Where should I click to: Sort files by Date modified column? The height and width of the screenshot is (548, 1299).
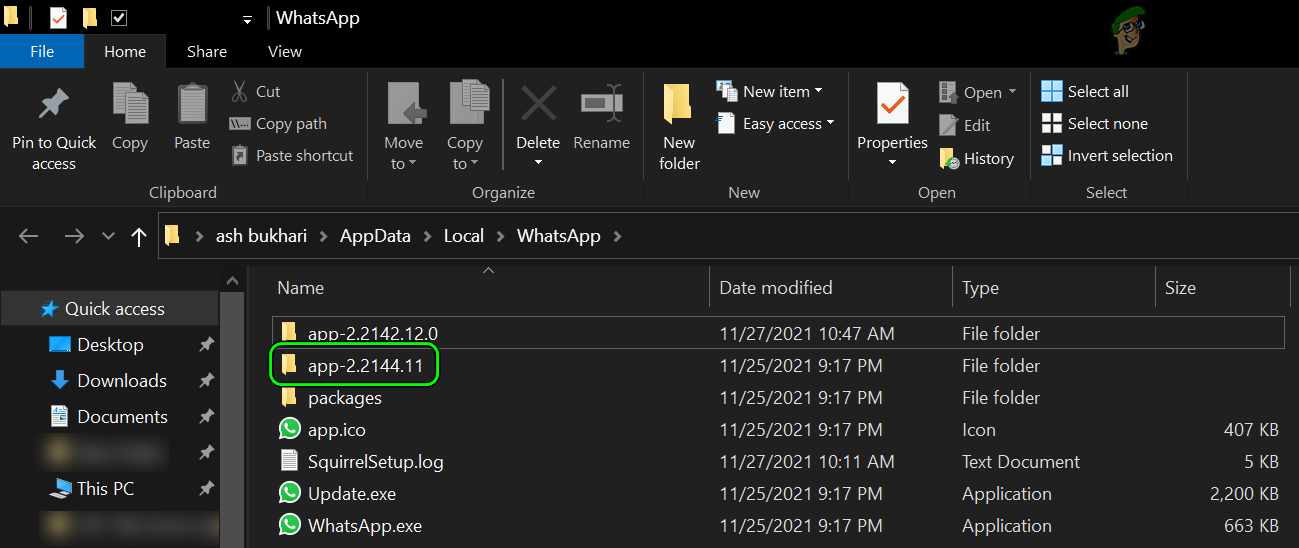[776, 288]
